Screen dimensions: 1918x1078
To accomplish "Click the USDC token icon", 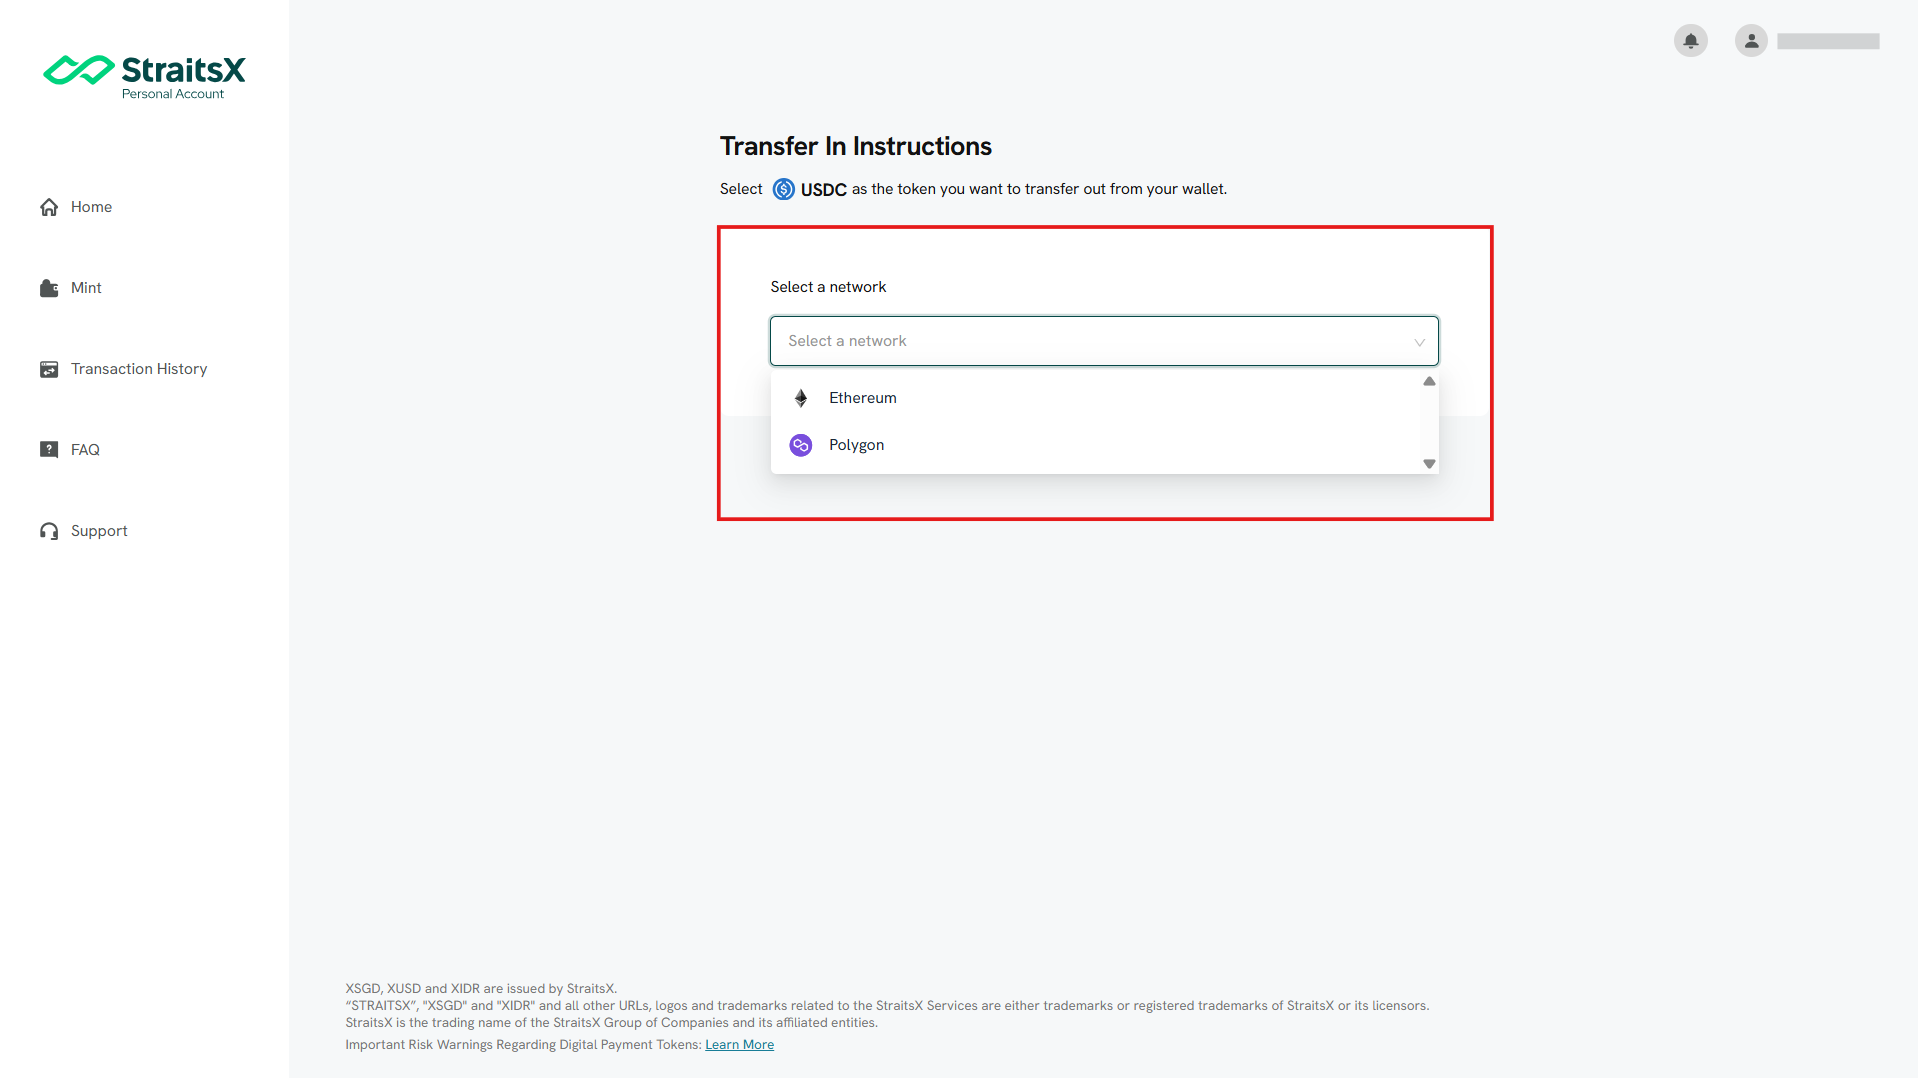I will 784,189.
